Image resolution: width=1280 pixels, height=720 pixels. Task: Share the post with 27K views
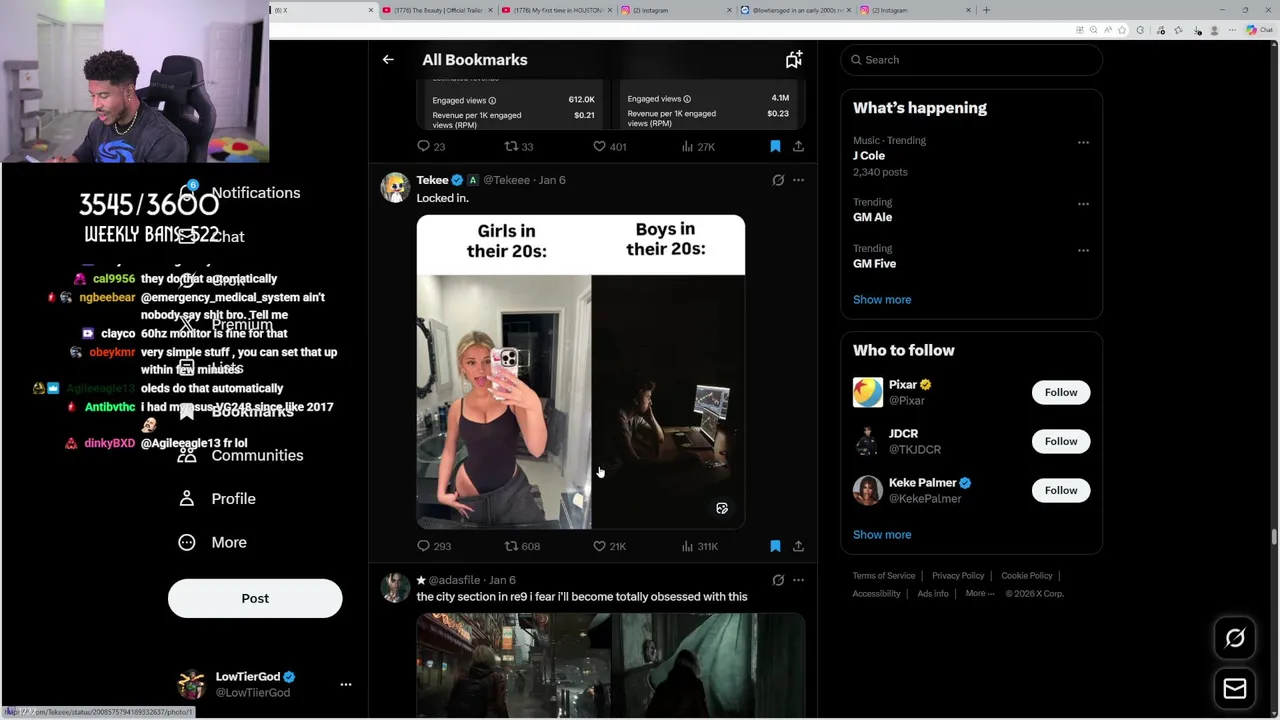pos(798,146)
